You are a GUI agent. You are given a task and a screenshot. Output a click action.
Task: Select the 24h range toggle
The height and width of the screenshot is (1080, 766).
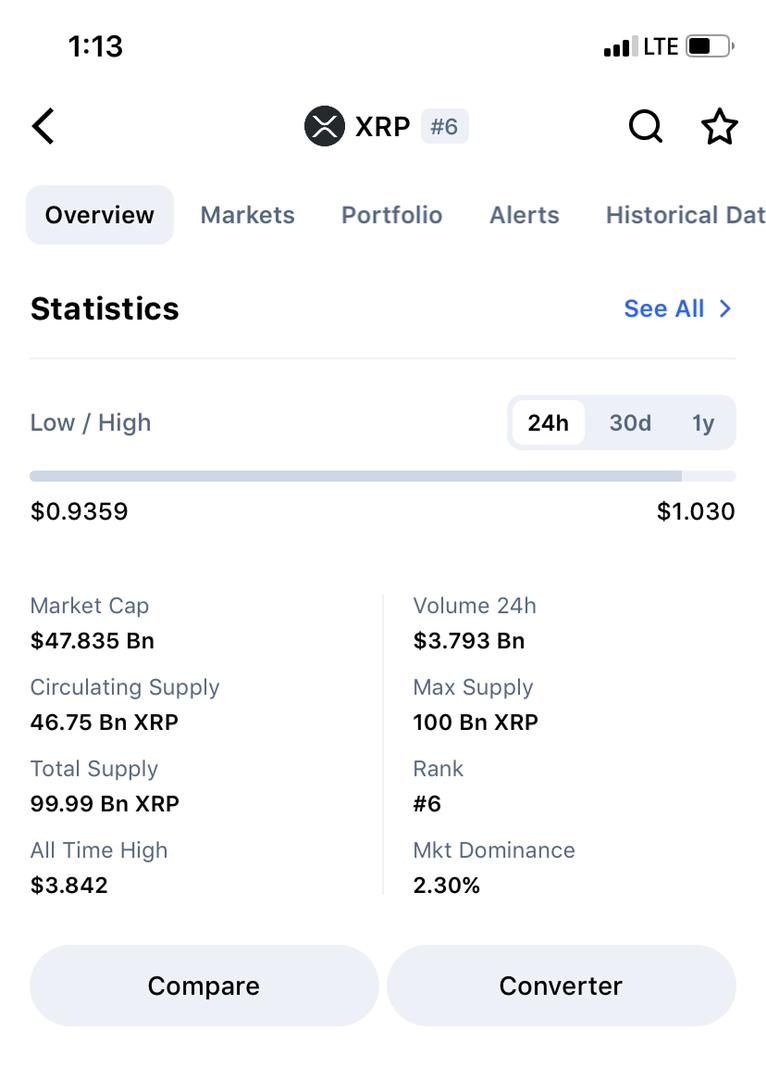point(548,423)
